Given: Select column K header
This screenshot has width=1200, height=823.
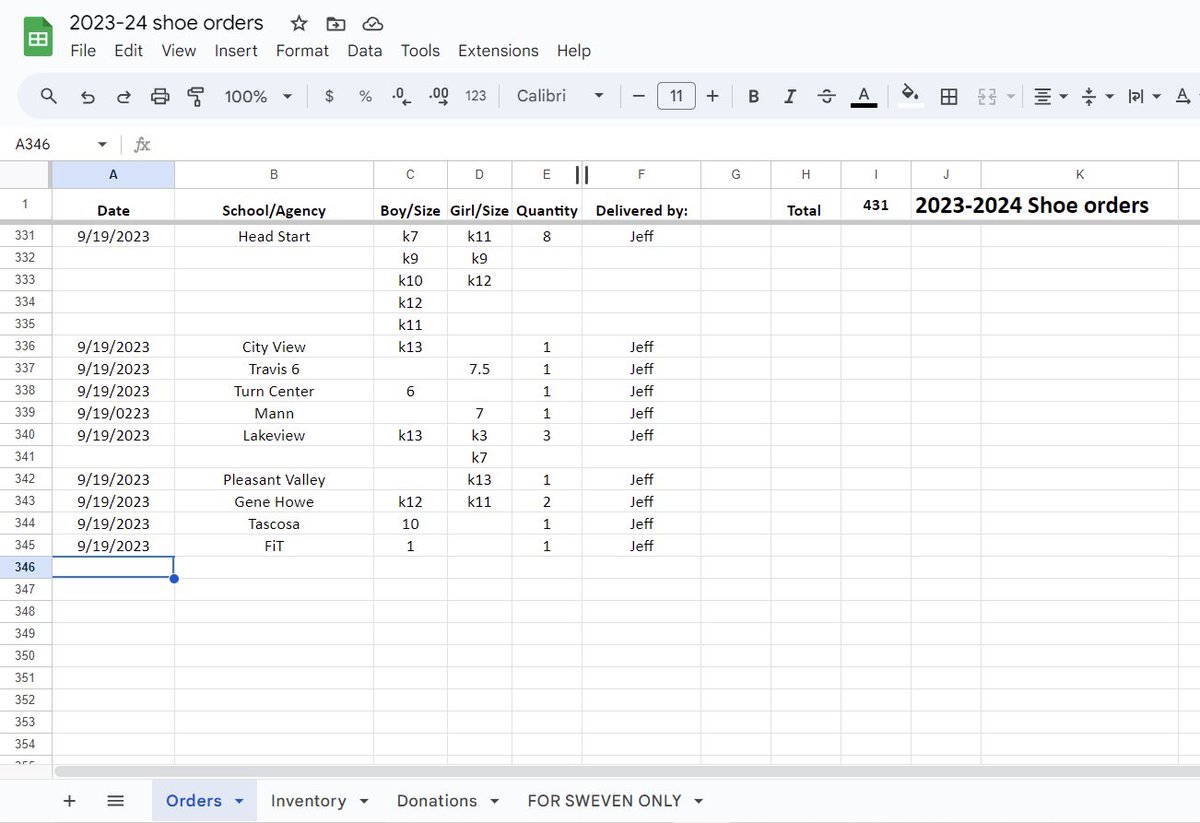Looking at the screenshot, I should click(x=1079, y=174).
